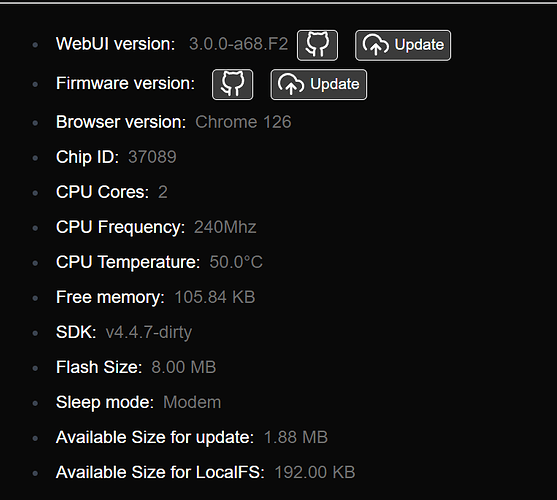
Task: Select the Chrome 126 browser version text
Action: (243, 122)
